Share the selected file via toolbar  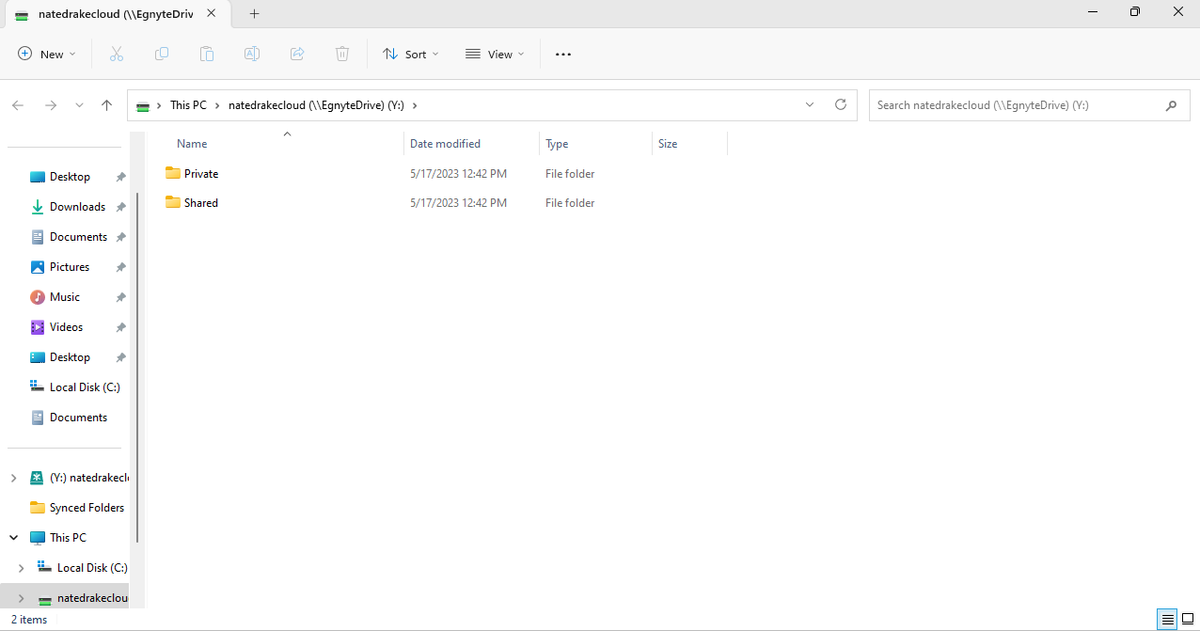(296, 54)
